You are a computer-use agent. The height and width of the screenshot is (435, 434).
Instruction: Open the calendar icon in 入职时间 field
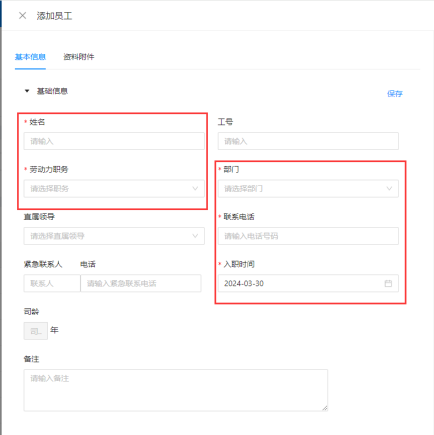(x=388, y=283)
